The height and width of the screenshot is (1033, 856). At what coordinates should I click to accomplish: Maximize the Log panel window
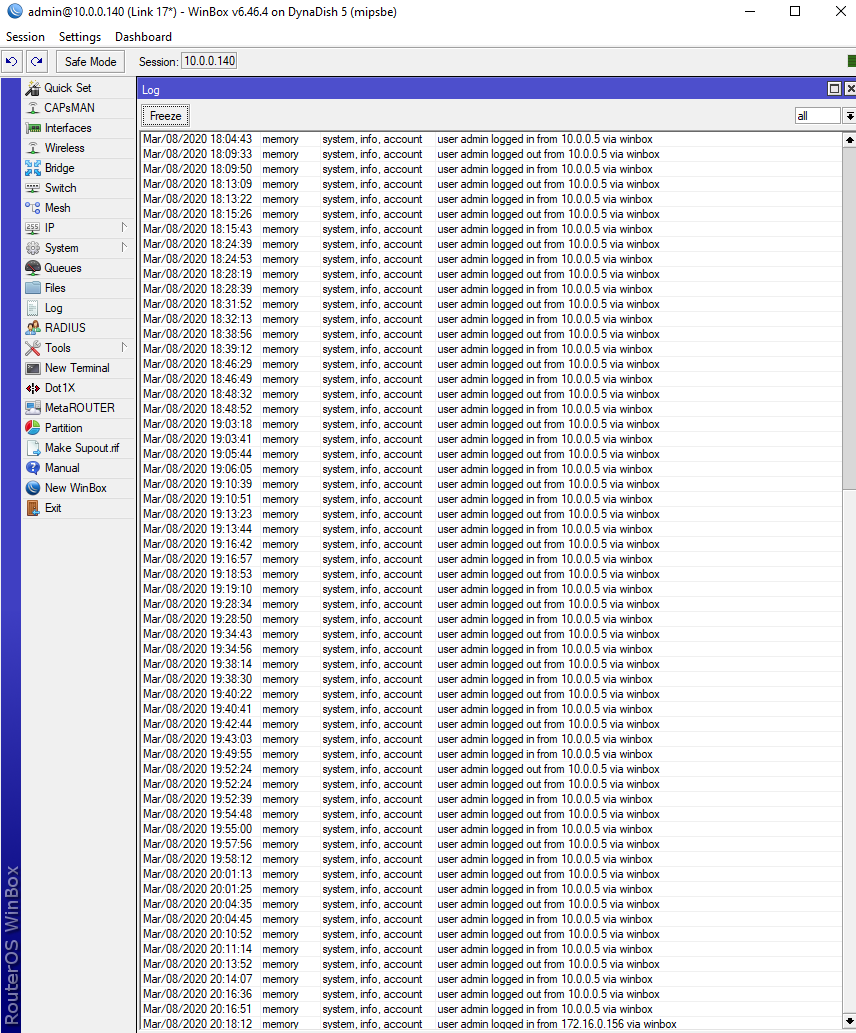click(x=834, y=89)
